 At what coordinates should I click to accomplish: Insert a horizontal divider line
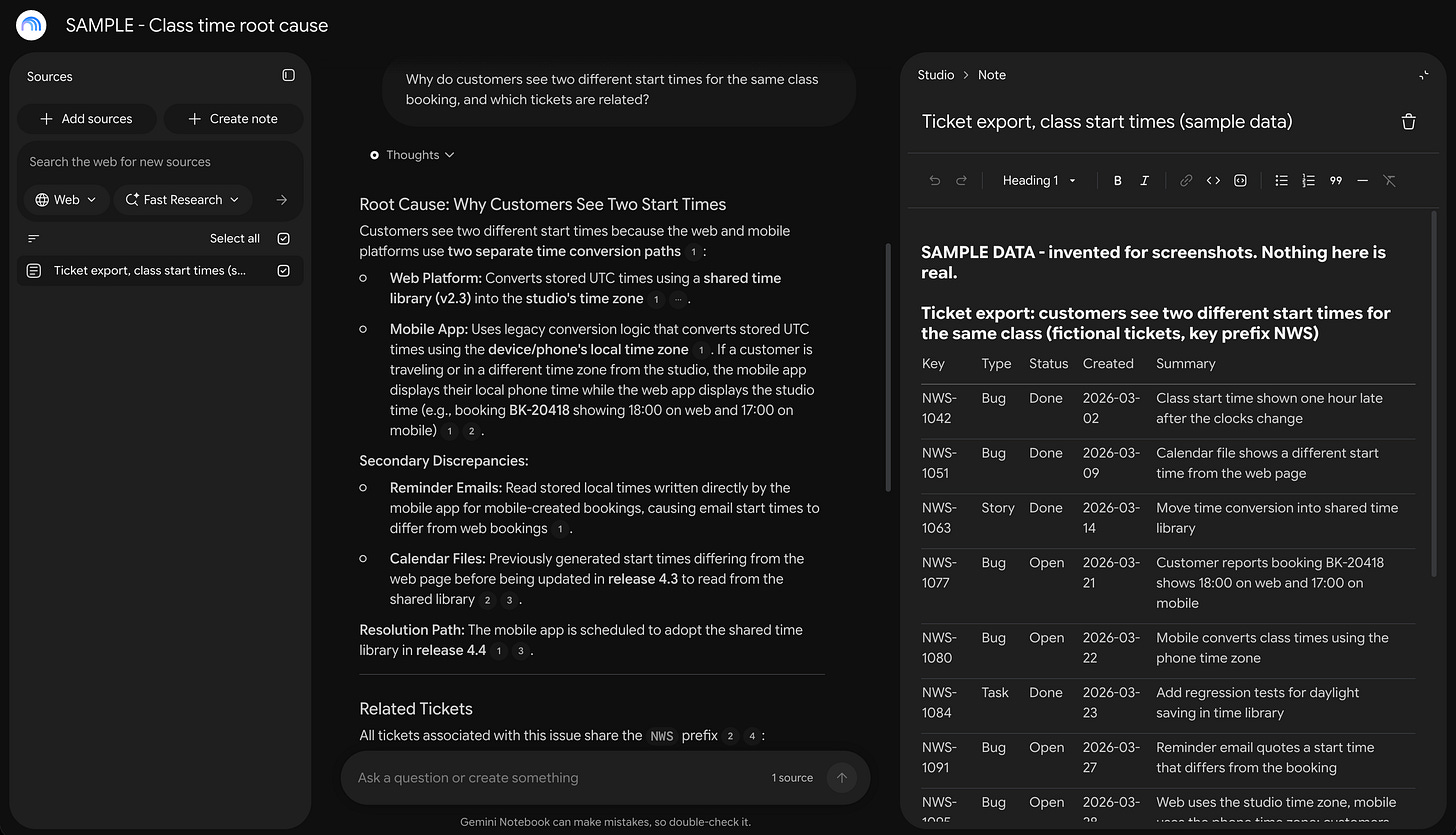pos(1362,181)
